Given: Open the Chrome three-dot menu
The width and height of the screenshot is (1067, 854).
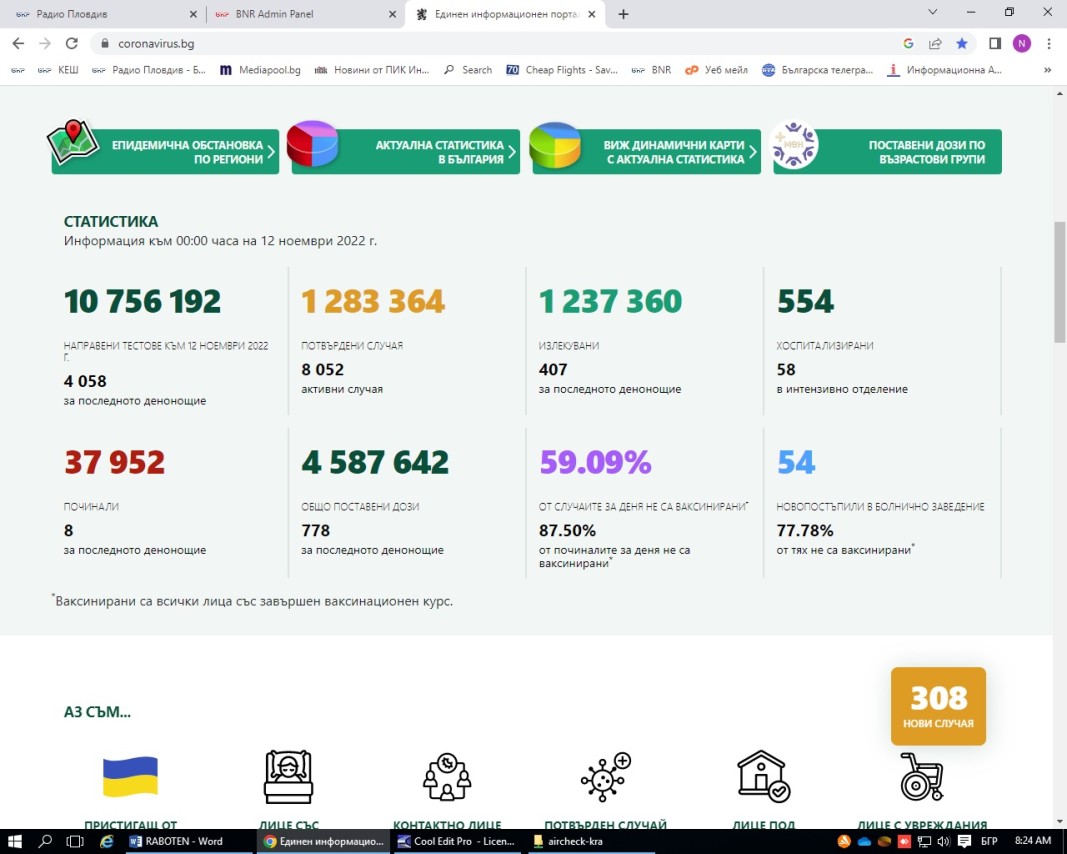Looking at the screenshot, I should pyautogui.click(x=1048, y=43).
